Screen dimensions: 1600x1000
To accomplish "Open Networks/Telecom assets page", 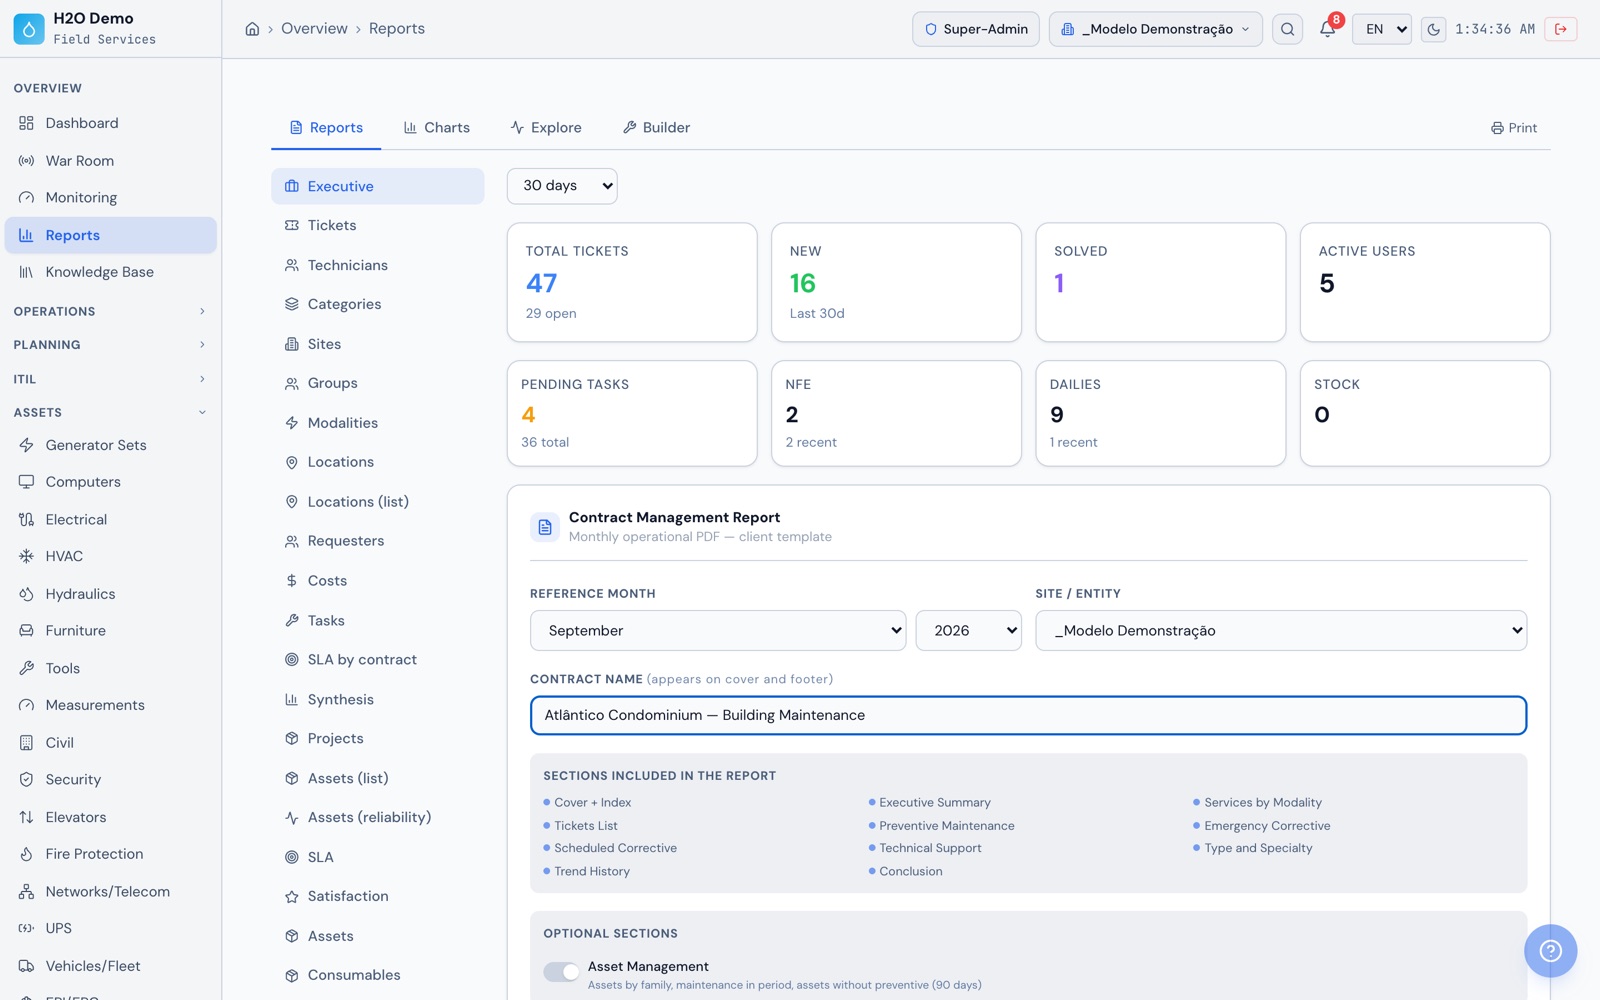I will point(110,891).
